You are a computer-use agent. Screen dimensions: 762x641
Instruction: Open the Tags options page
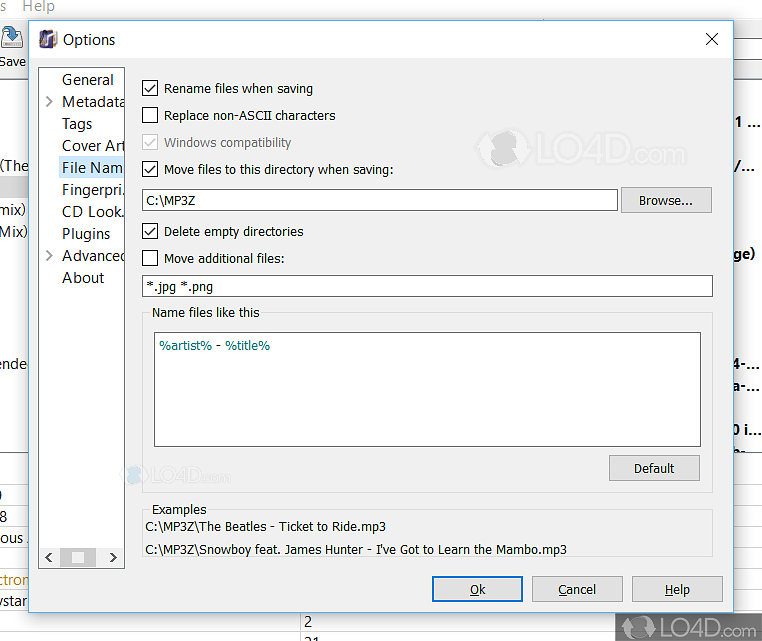point(77,124)
